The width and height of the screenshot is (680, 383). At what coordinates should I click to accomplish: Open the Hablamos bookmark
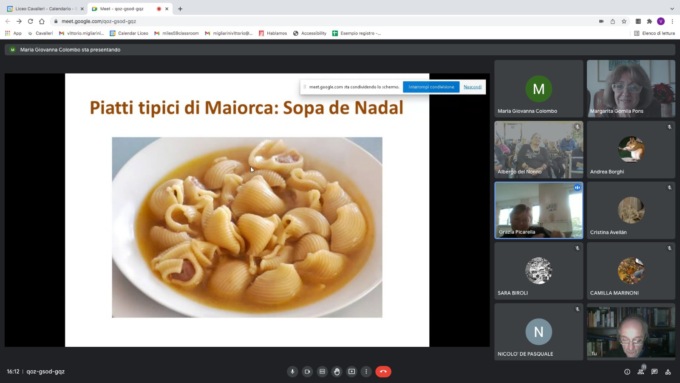(273, 33)
